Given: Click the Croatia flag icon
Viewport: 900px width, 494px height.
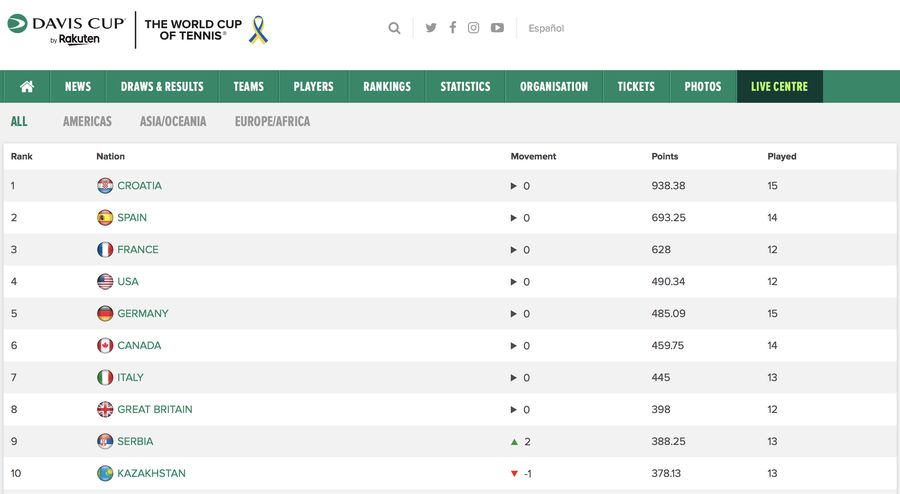Looking at the screenshot, I should [105, 186].
